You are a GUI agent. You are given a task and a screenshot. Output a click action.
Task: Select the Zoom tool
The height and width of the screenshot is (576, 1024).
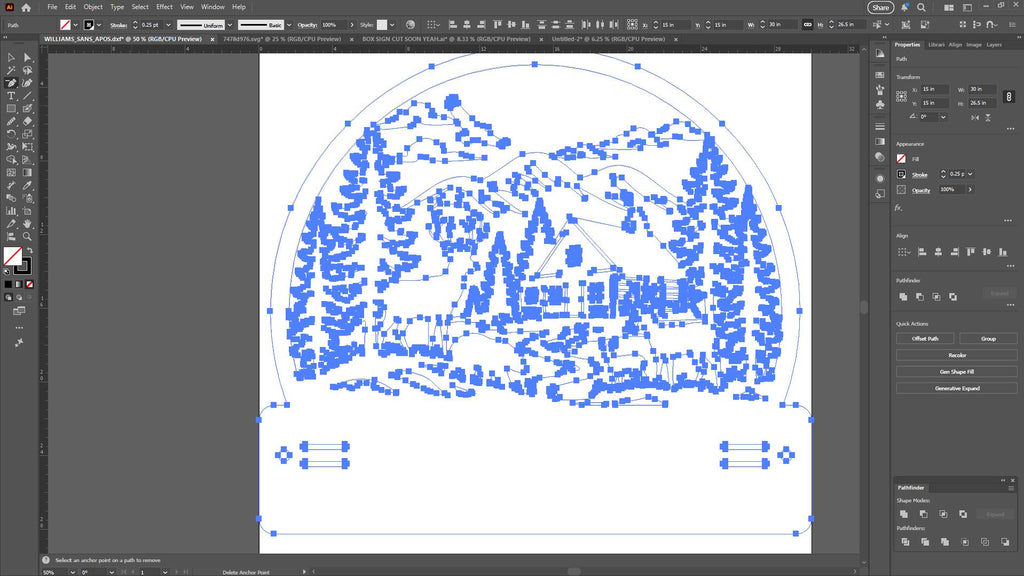[27, 236]
